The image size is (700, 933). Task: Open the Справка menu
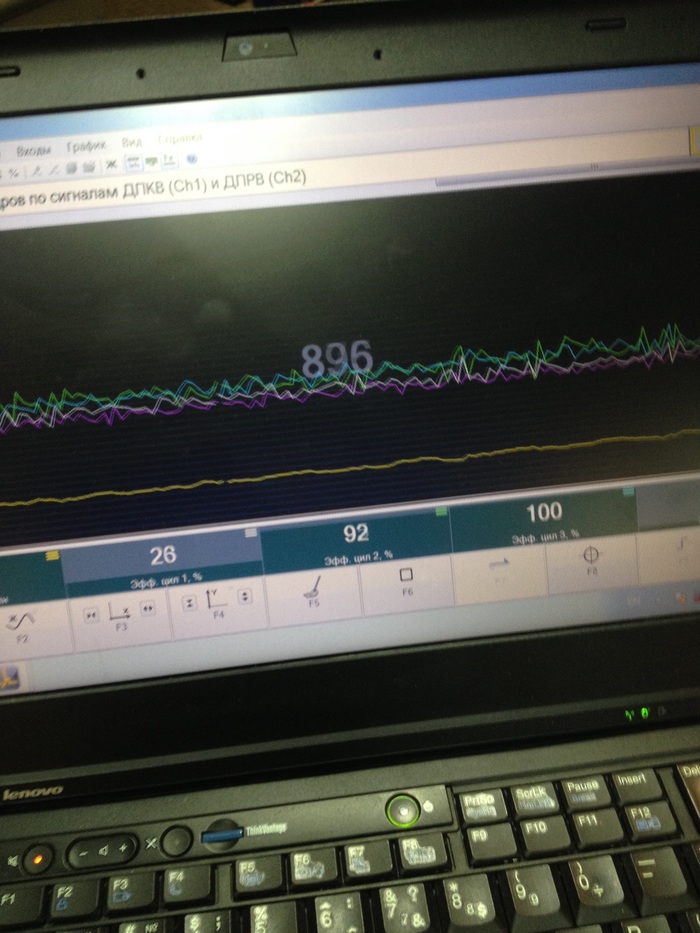pyautogui.click(x=180, y=139)
